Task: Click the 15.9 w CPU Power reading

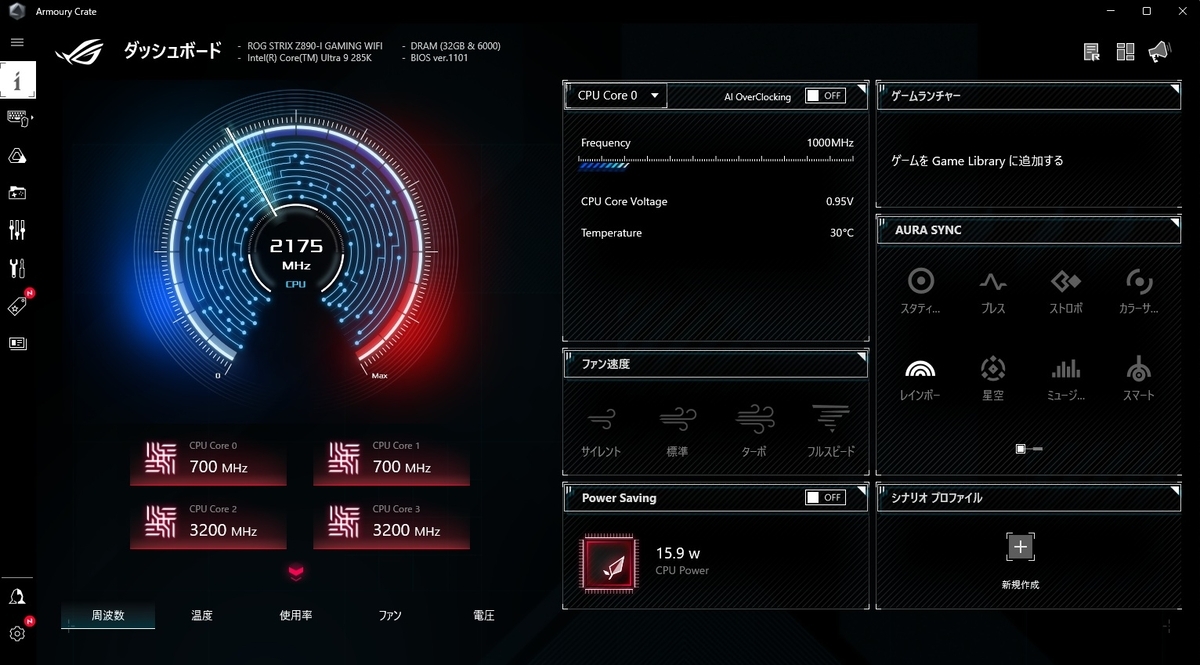Action: tap(678, 553)
